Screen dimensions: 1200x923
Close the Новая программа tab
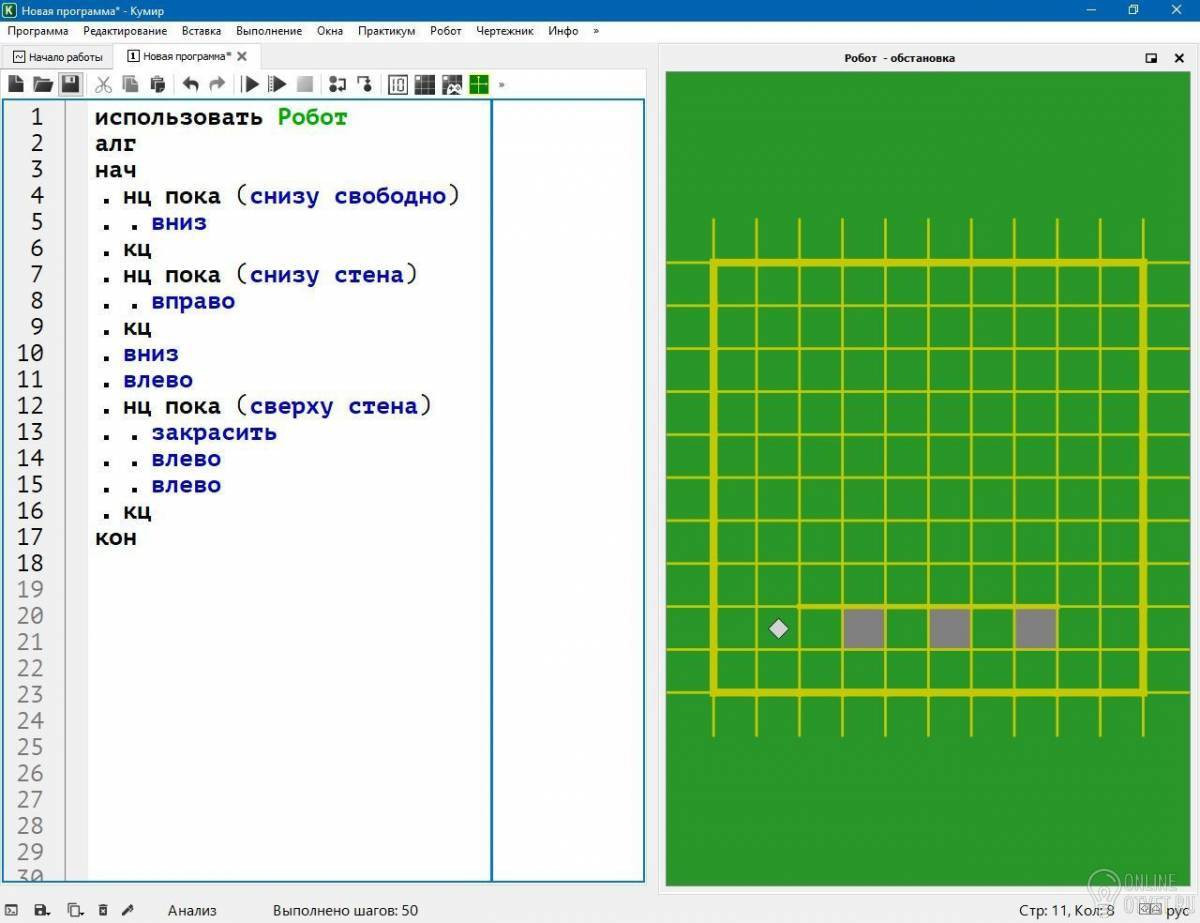point(241,56)
